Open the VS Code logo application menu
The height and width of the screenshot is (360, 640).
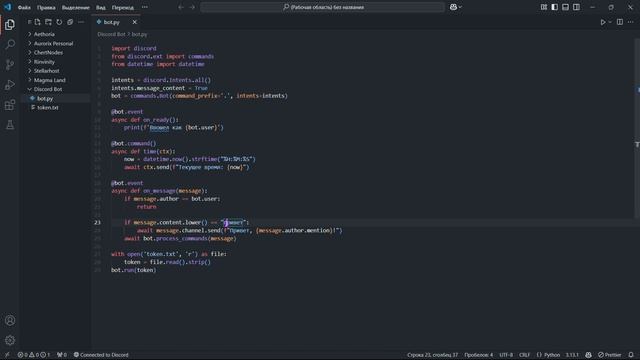pyautogui.click(x=8, y=7)
